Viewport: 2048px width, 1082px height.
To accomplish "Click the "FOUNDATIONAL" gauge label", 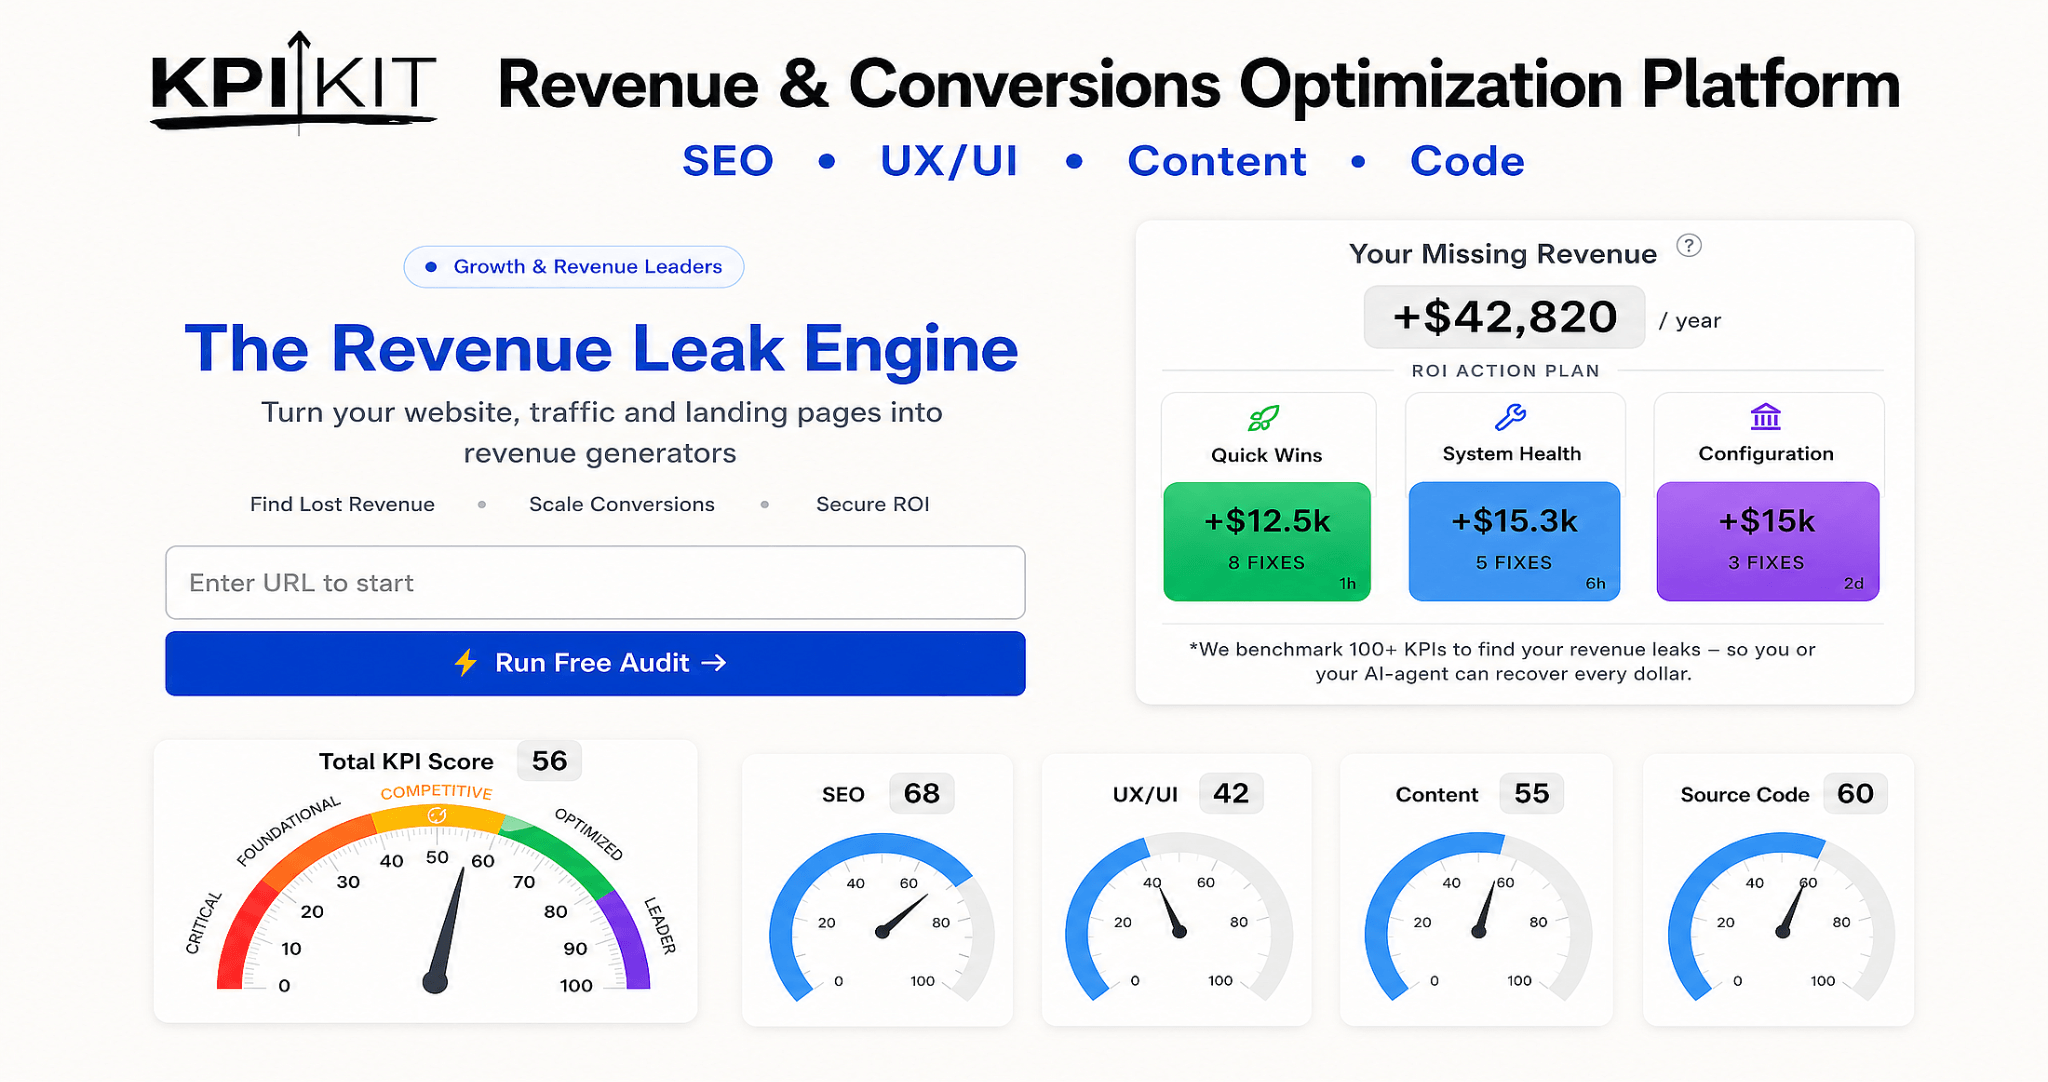I will (x=289, y=831).
